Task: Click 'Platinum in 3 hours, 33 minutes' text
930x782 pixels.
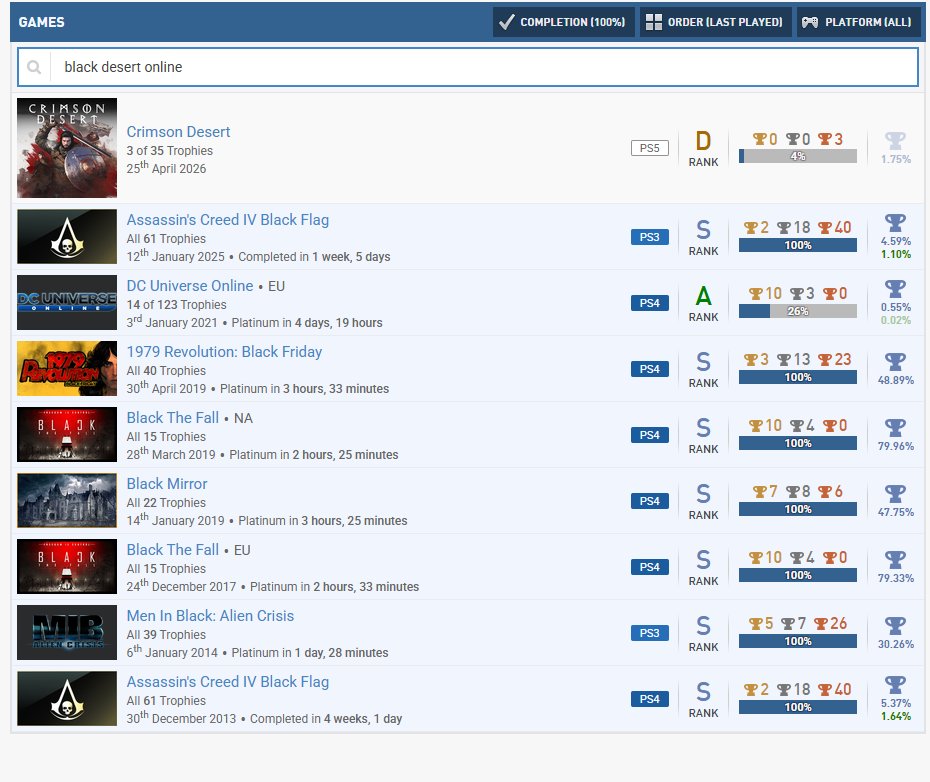Action: (x=304, y=389)
